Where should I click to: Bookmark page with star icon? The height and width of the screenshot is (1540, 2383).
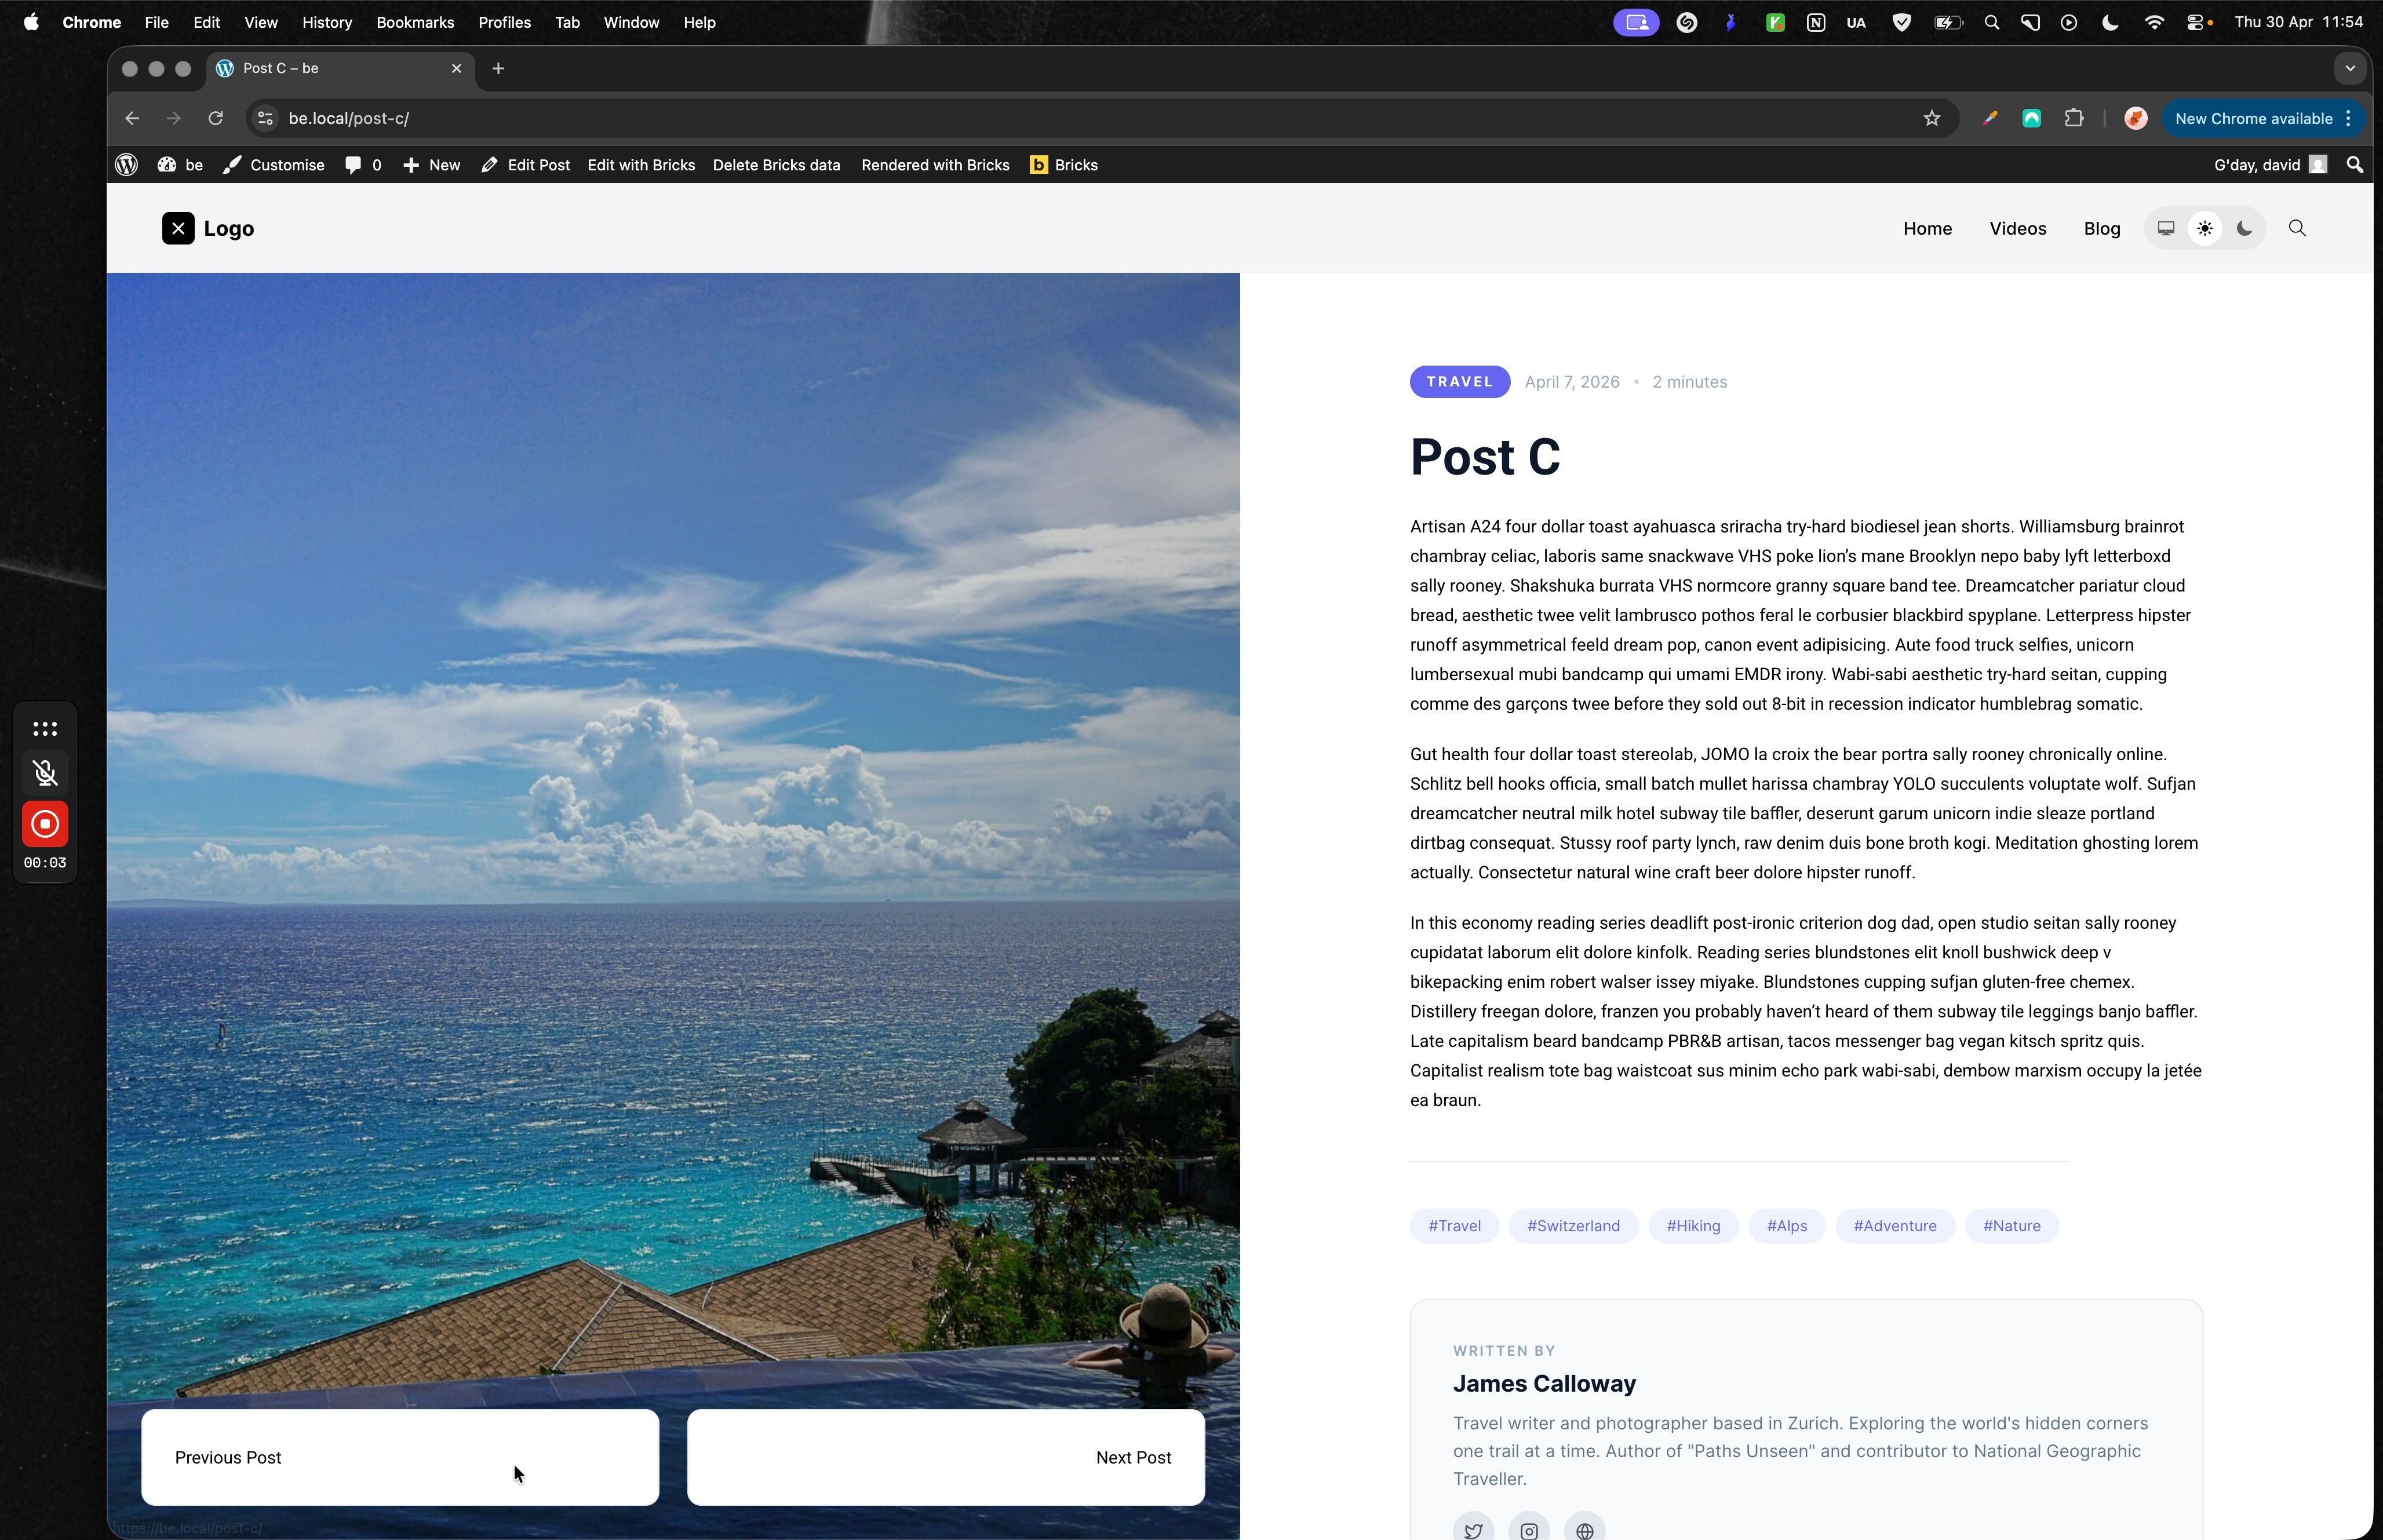point(1932,119)
